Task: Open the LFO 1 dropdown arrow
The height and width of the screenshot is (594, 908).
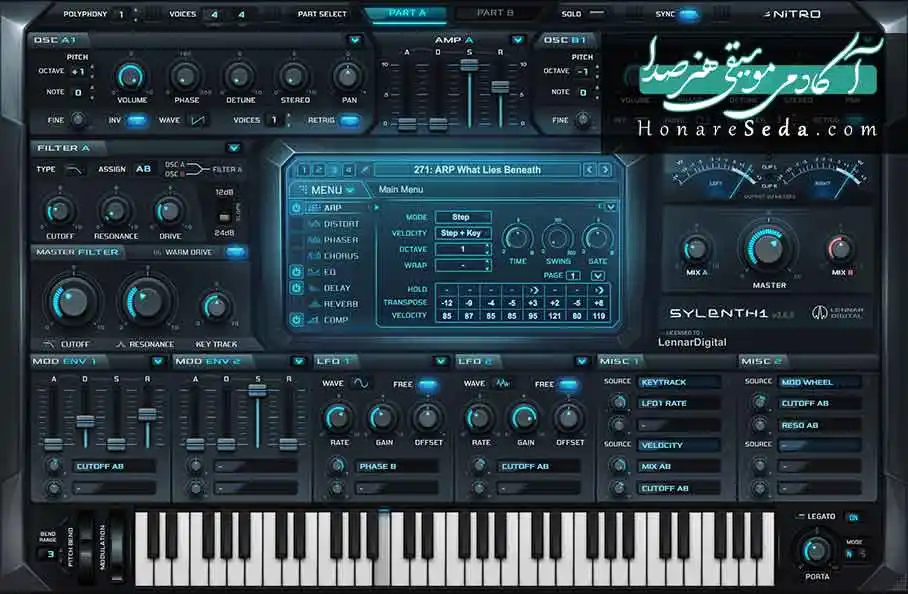Action: [441, 361]
